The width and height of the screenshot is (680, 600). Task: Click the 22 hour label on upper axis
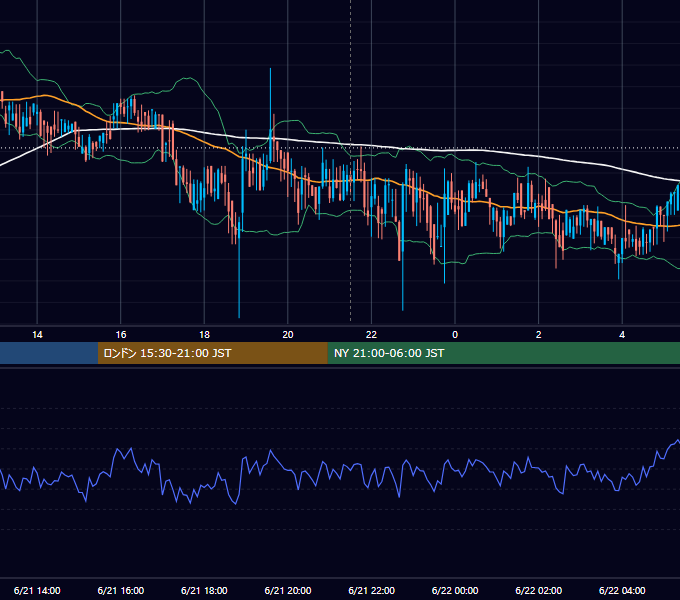(x=371, y=335)
